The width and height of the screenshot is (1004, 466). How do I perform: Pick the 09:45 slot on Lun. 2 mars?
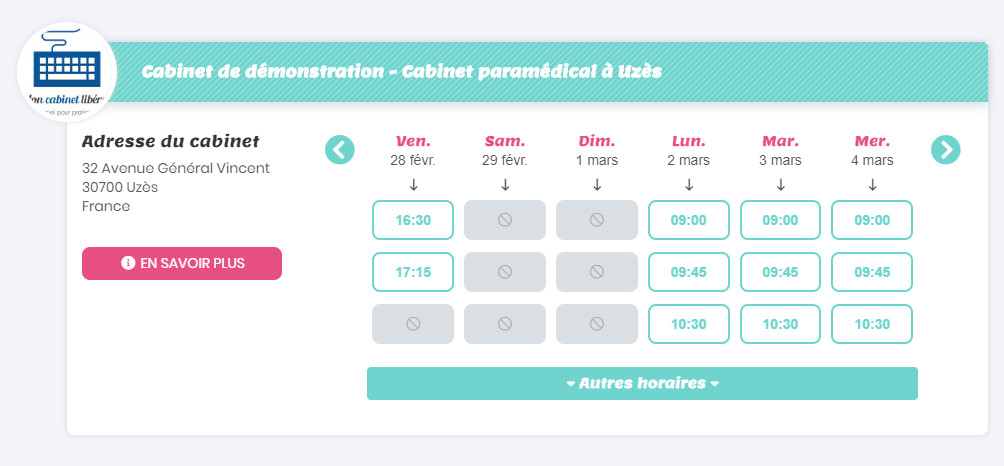point(689,272)
